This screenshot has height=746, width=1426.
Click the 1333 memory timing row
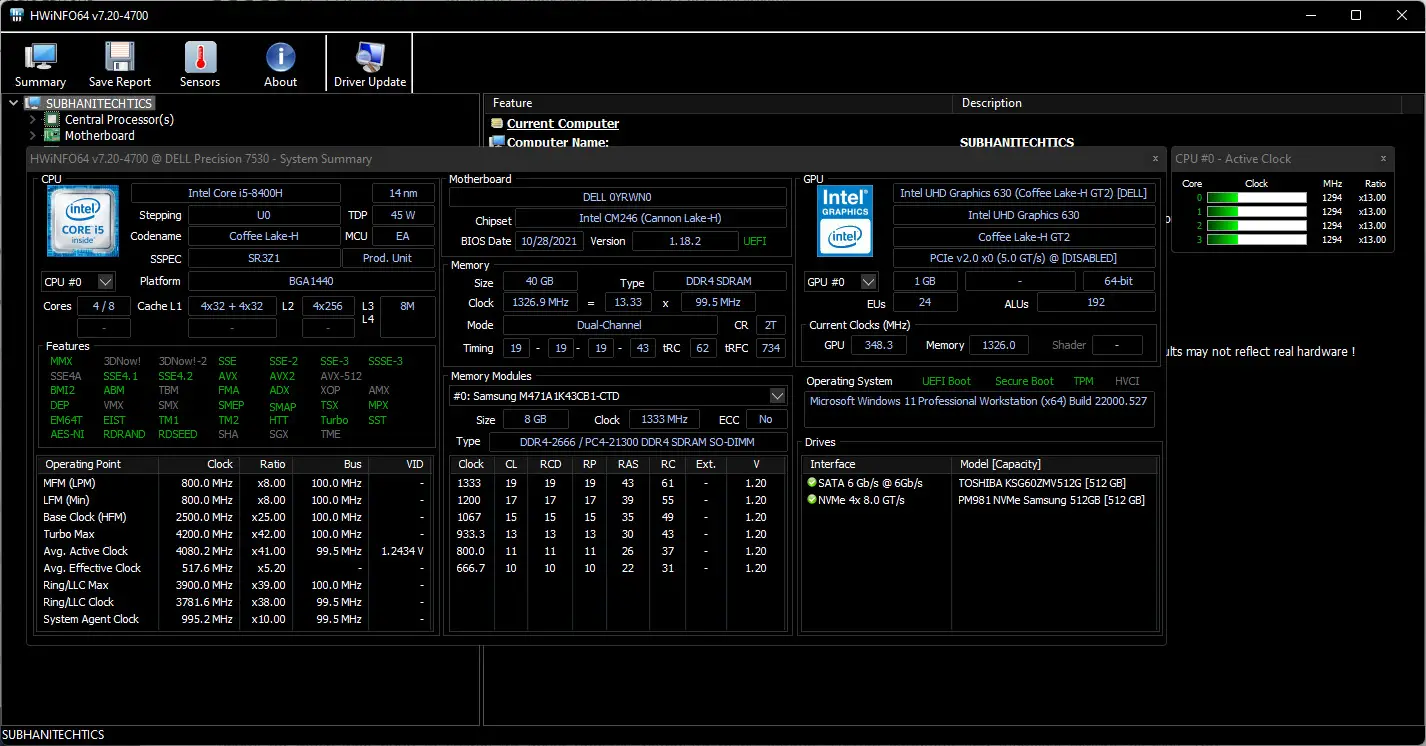point(617,483)
